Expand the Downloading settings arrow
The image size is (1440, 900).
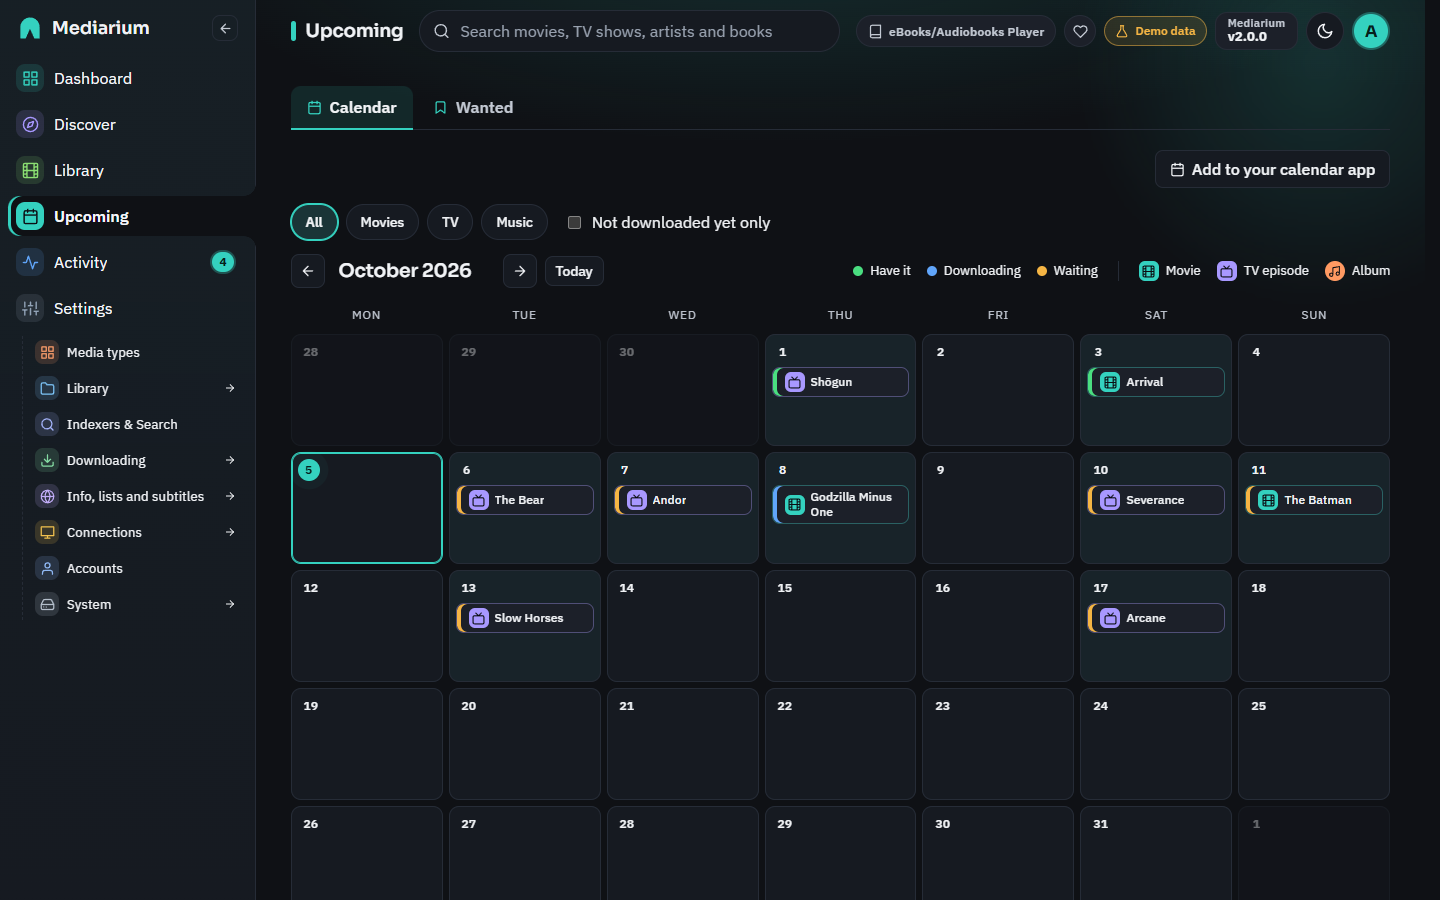click(230, 460)
